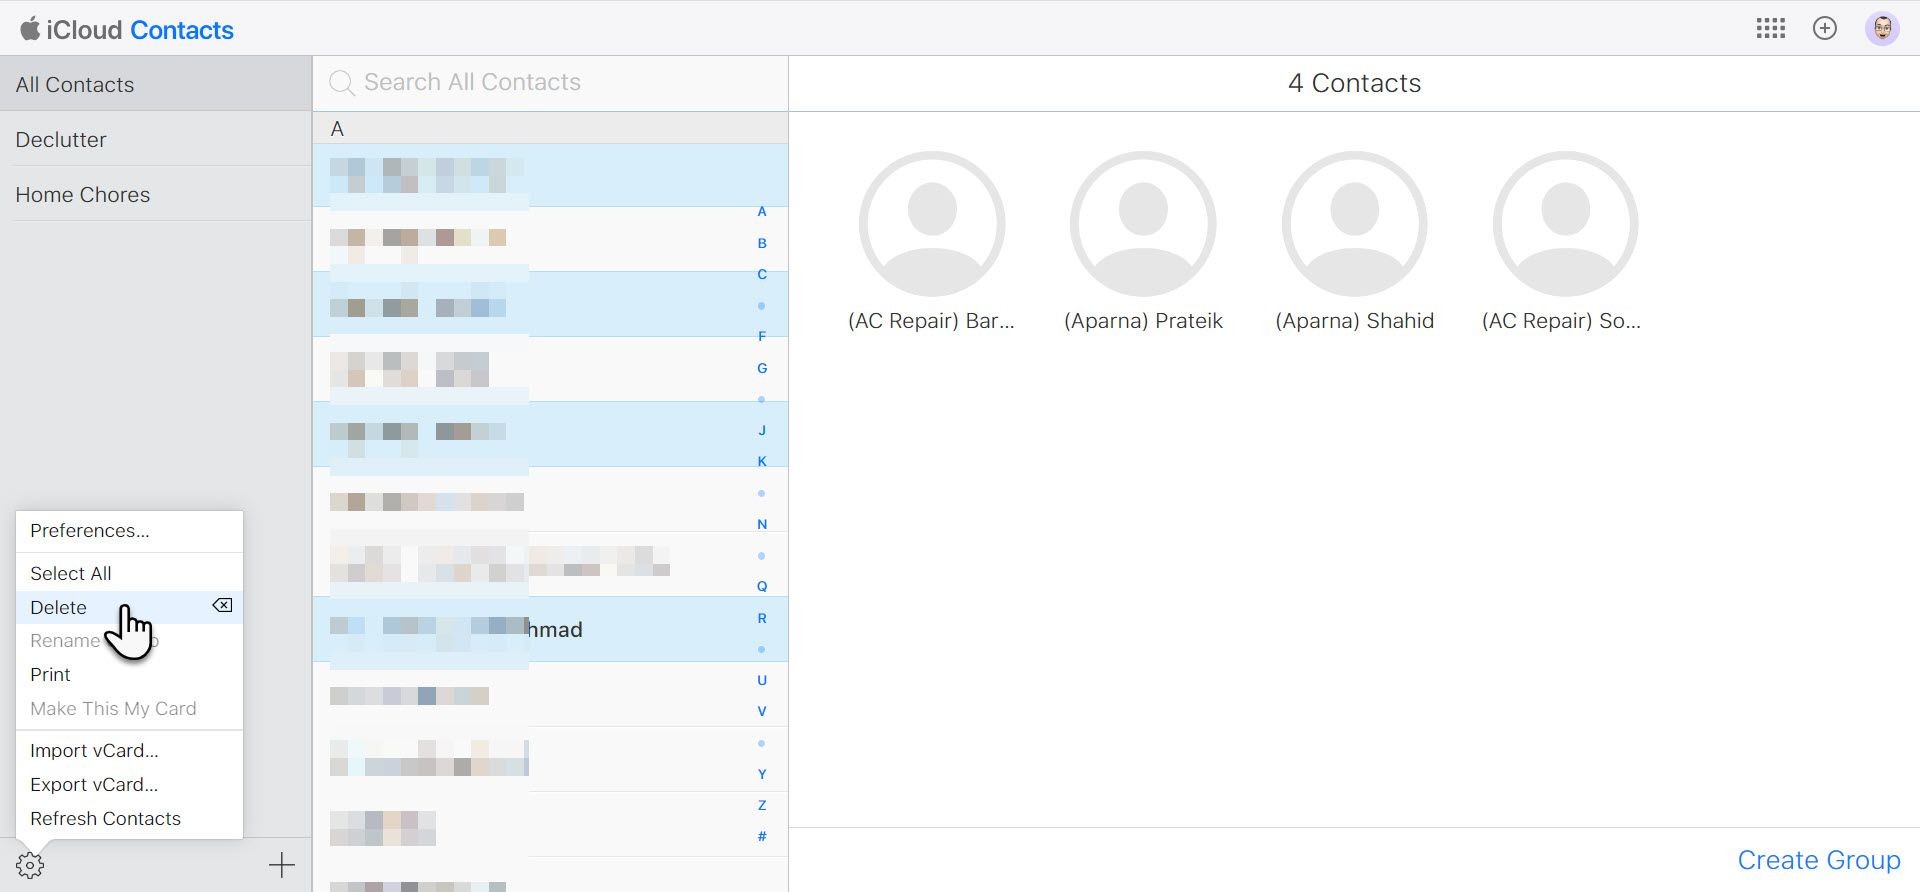Open the Home Chores group
This screenshot has width=1920, height=892.
click(156, 194)
